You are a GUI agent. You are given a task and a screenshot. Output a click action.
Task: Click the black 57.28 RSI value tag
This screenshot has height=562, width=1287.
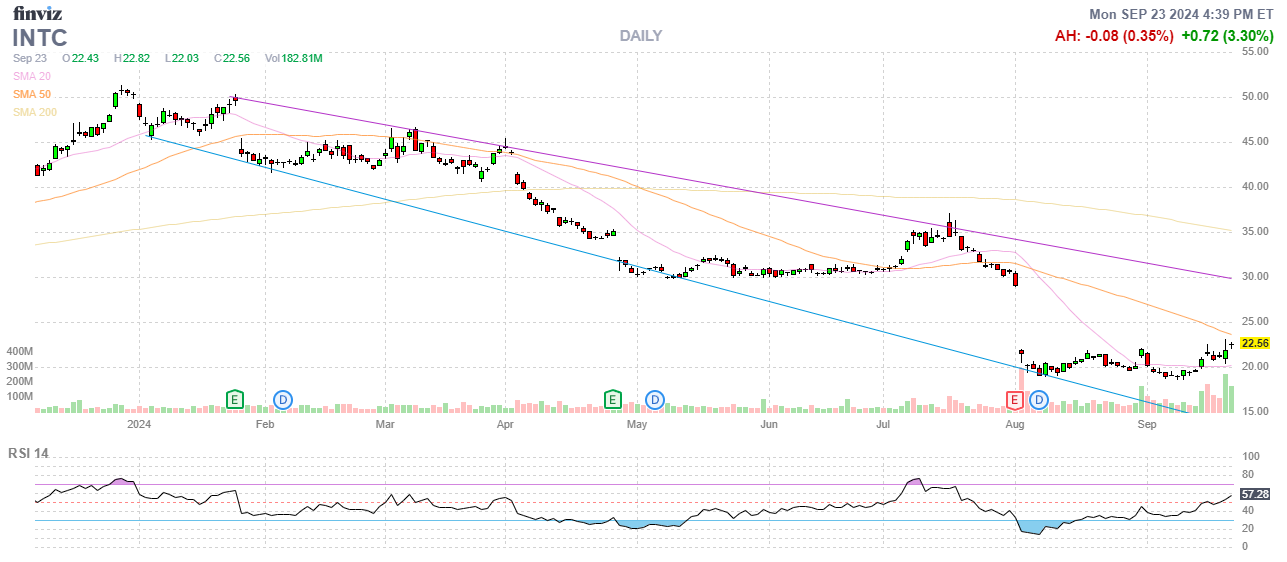coord(1254,494)
